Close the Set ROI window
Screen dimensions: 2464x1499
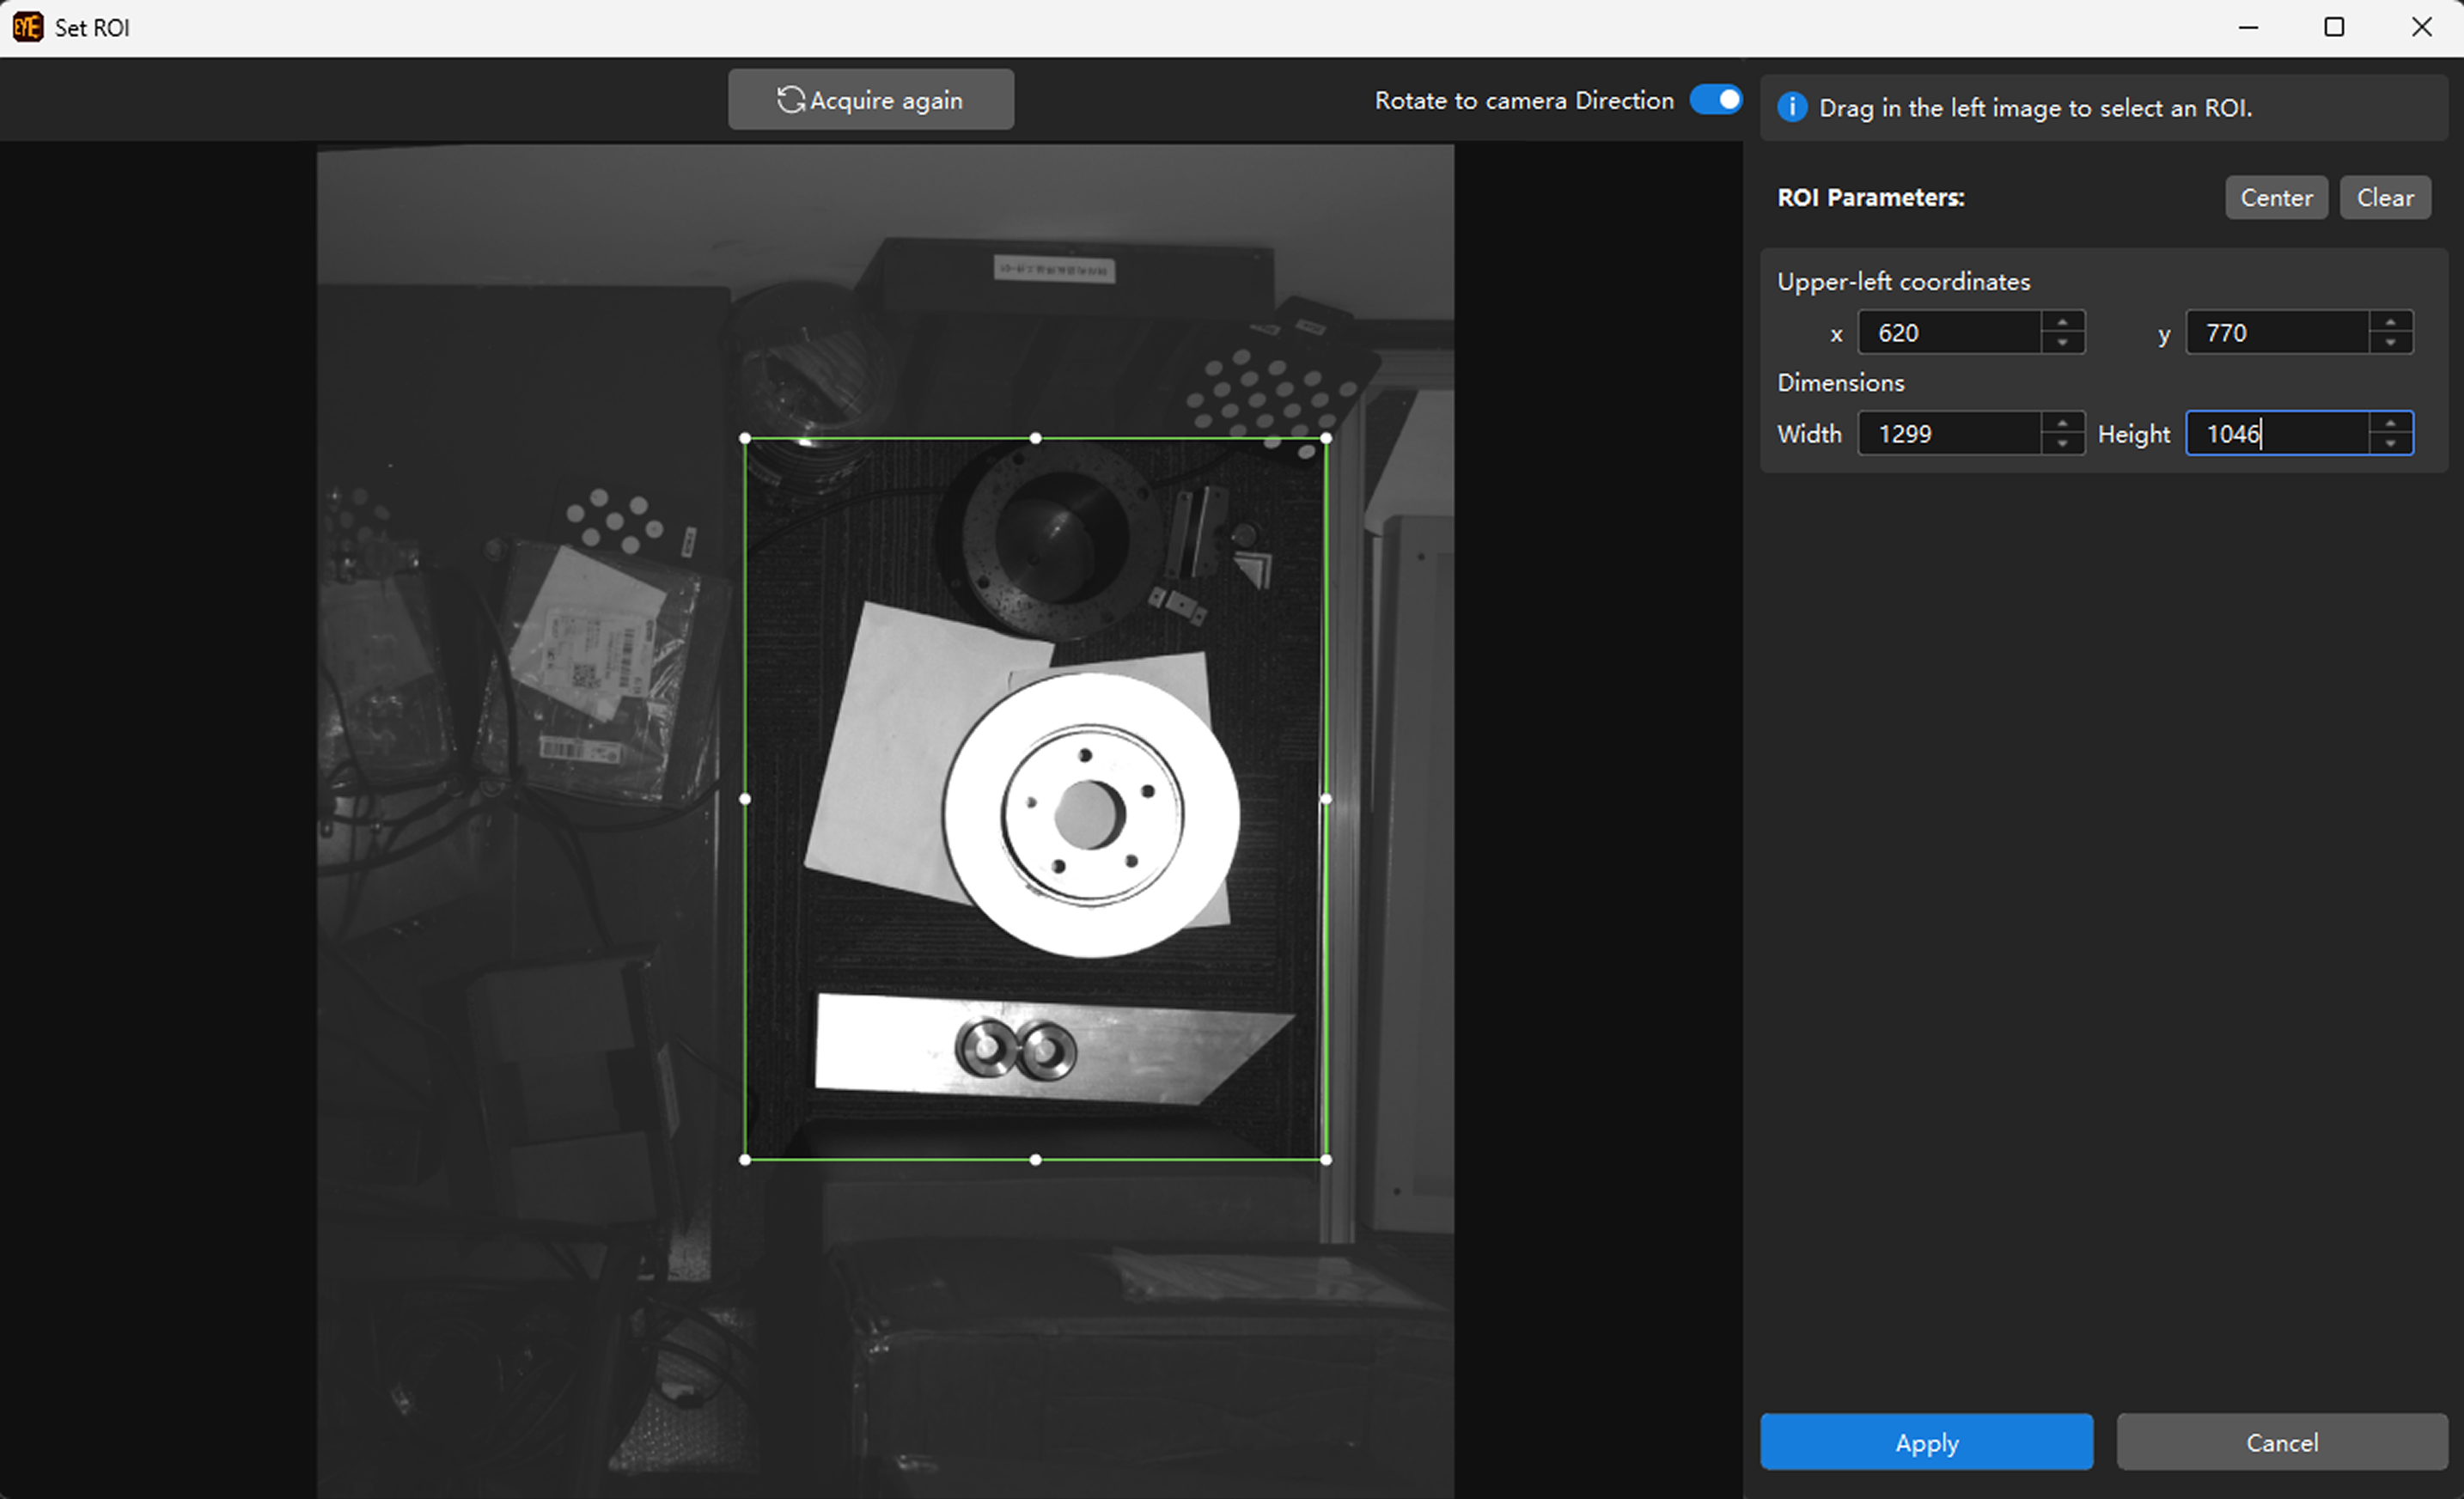(2421, 27)
